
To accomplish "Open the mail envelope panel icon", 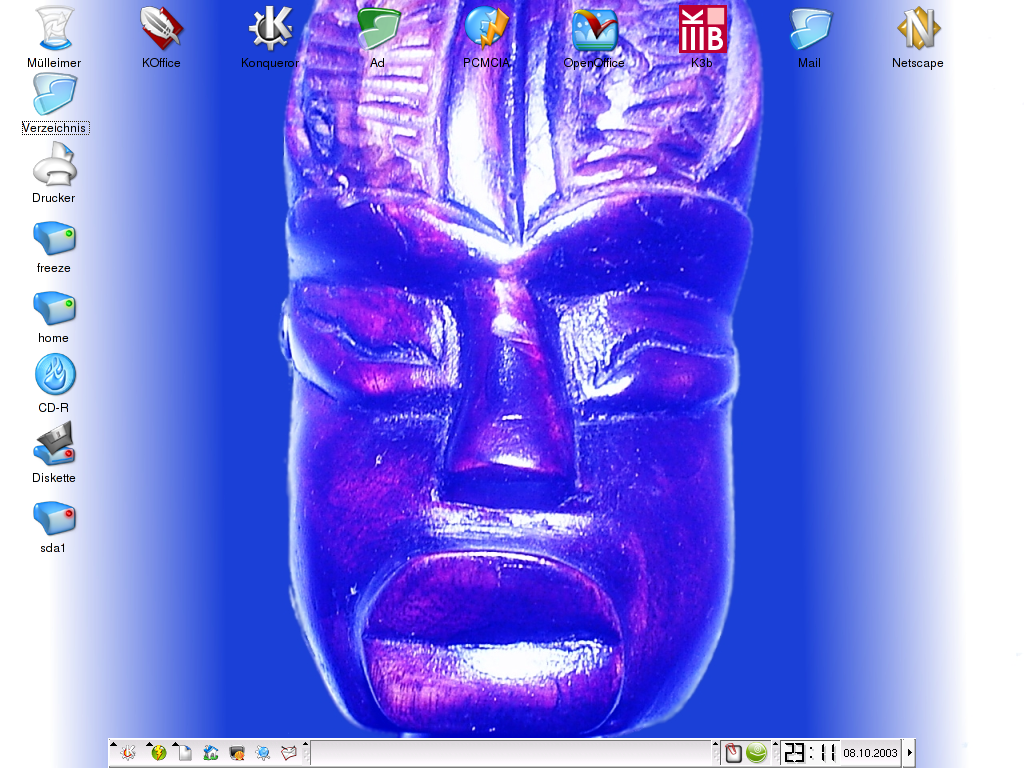I will (x=289, y=753).
